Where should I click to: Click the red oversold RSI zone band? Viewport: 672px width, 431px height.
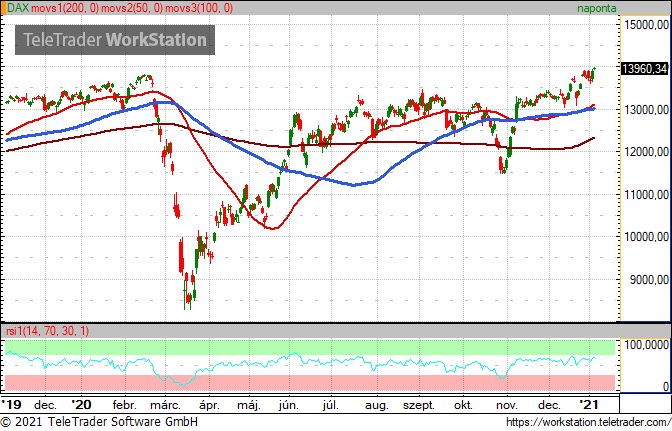(310, 383)
